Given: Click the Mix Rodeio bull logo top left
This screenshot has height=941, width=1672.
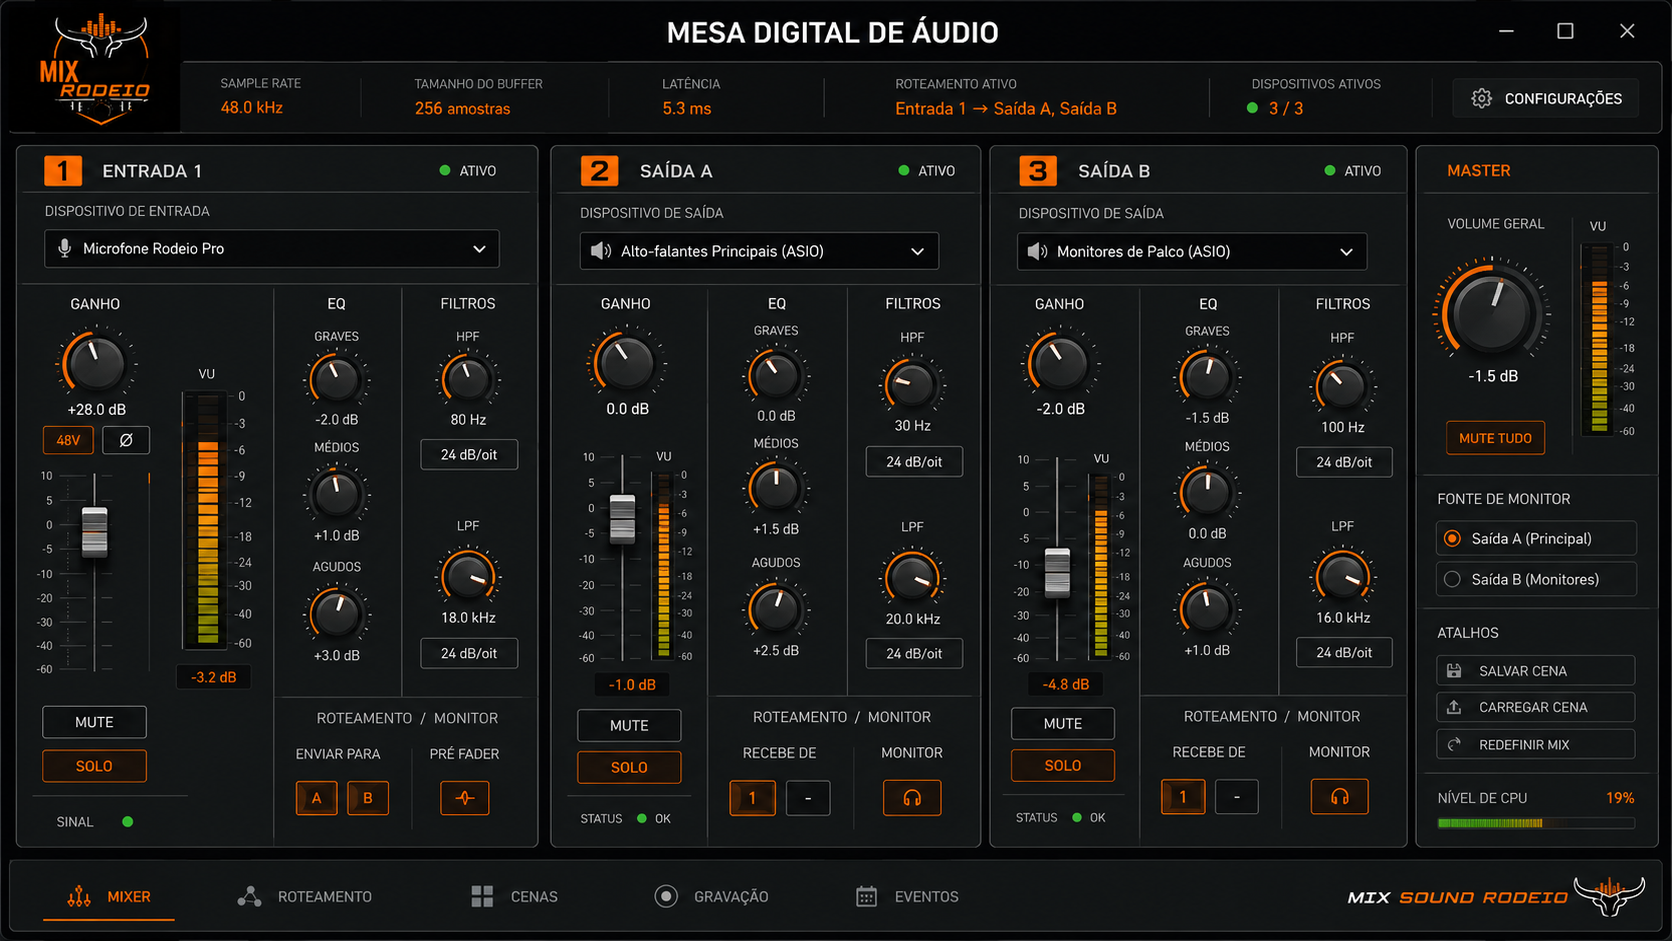Looking at the screenshot, I should (98, 69).
